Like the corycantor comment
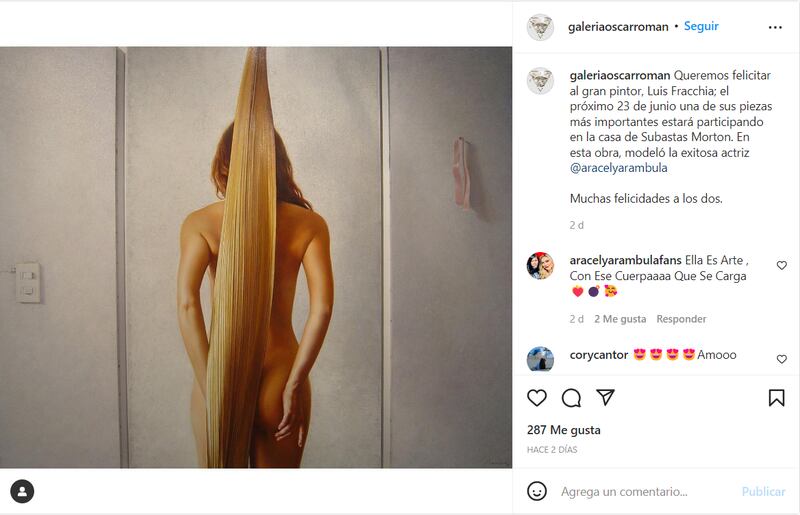This screenshot has width=800, height=515. point(781,359)
